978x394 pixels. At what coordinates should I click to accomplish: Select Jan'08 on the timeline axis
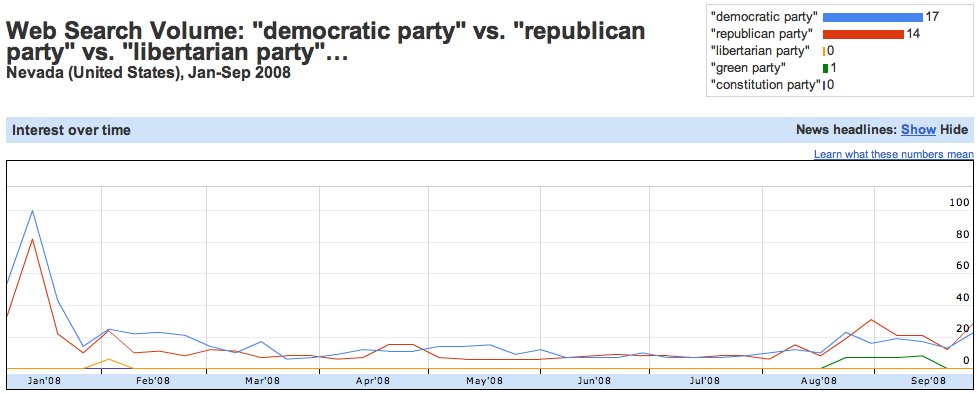(x=44, y=380)
